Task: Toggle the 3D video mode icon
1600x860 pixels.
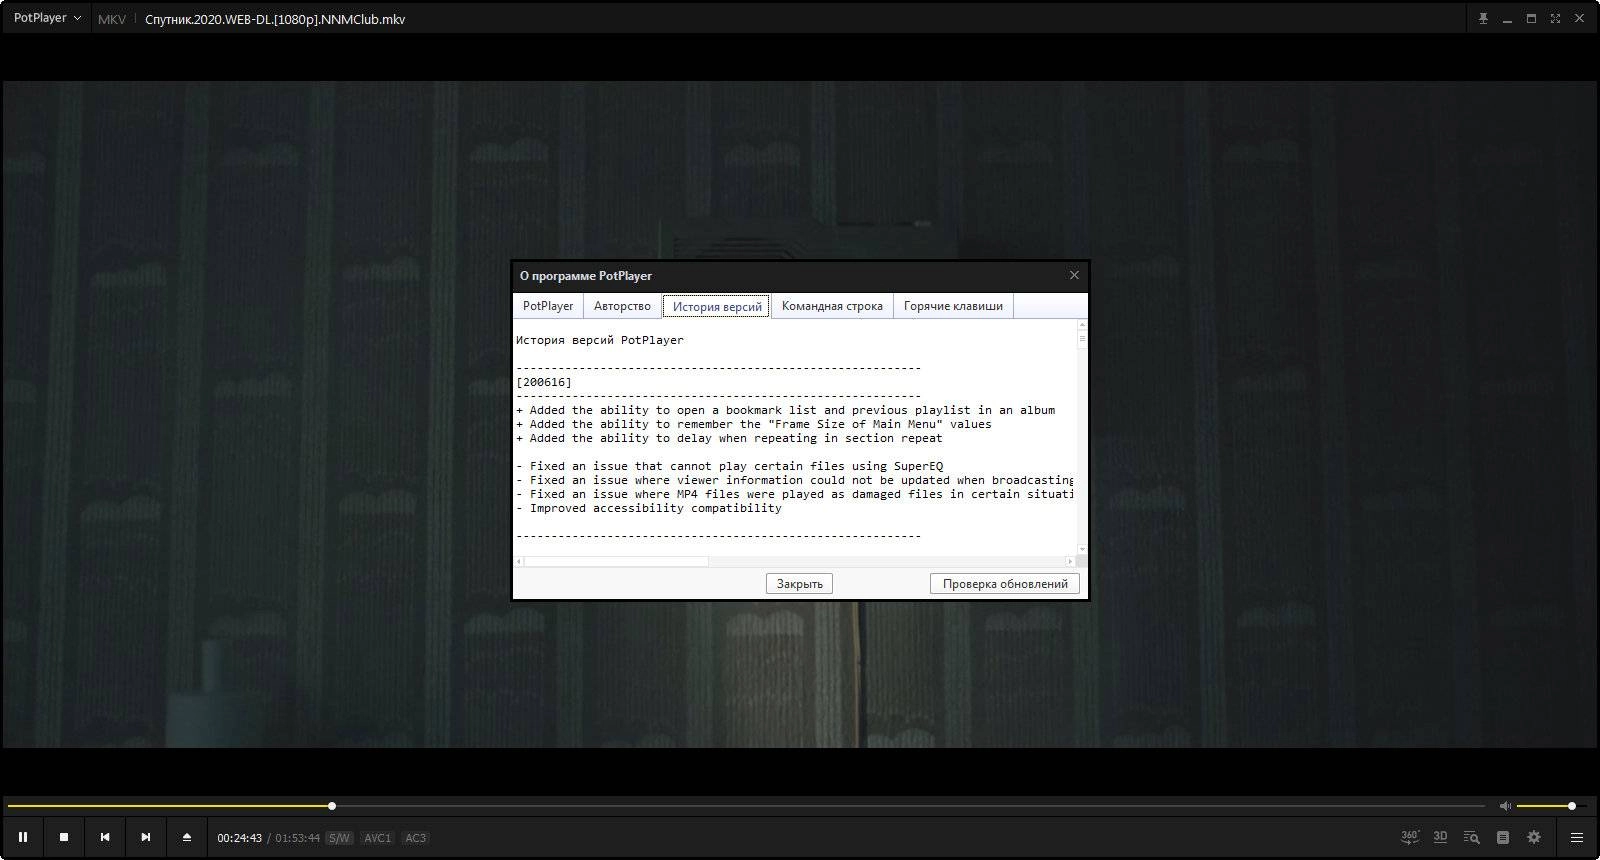Action: pos(1440,837)
